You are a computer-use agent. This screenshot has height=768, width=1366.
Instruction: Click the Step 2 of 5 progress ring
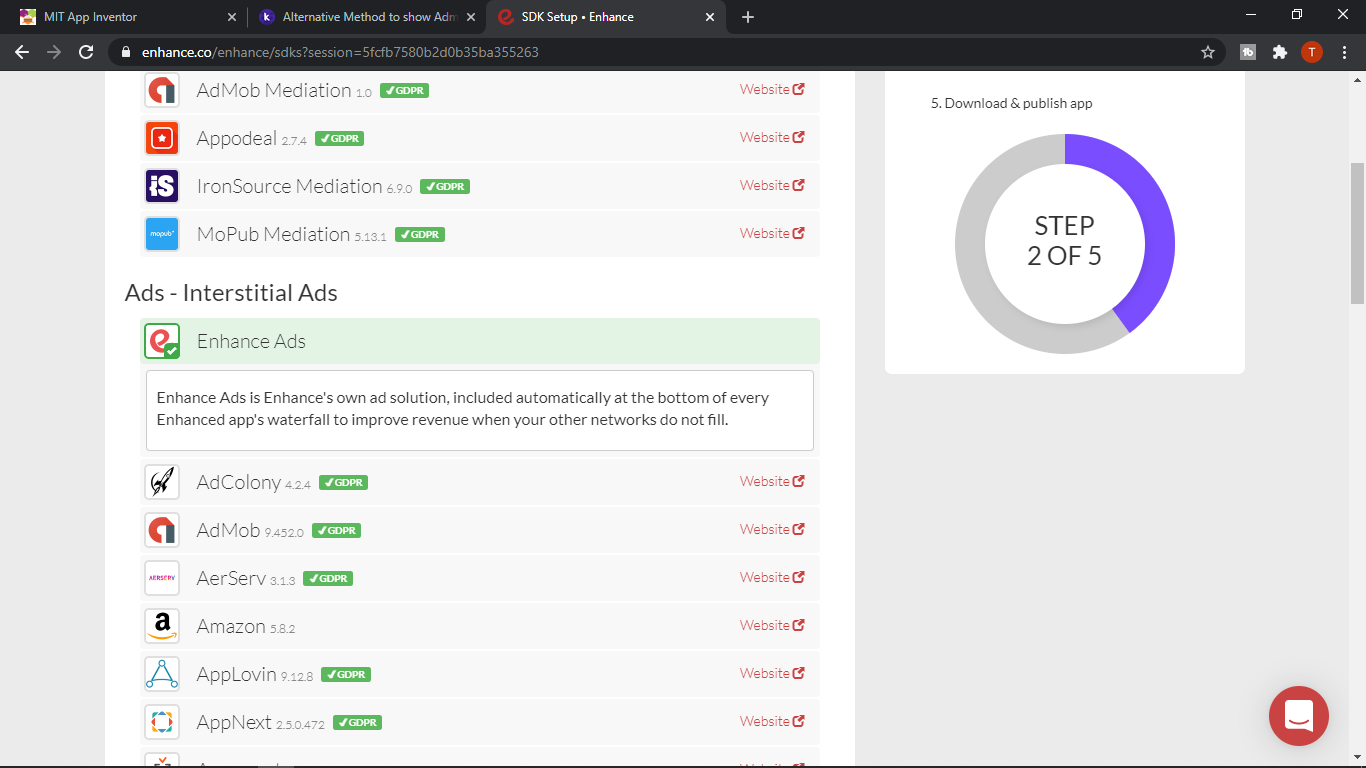(x=1064, y=243)
